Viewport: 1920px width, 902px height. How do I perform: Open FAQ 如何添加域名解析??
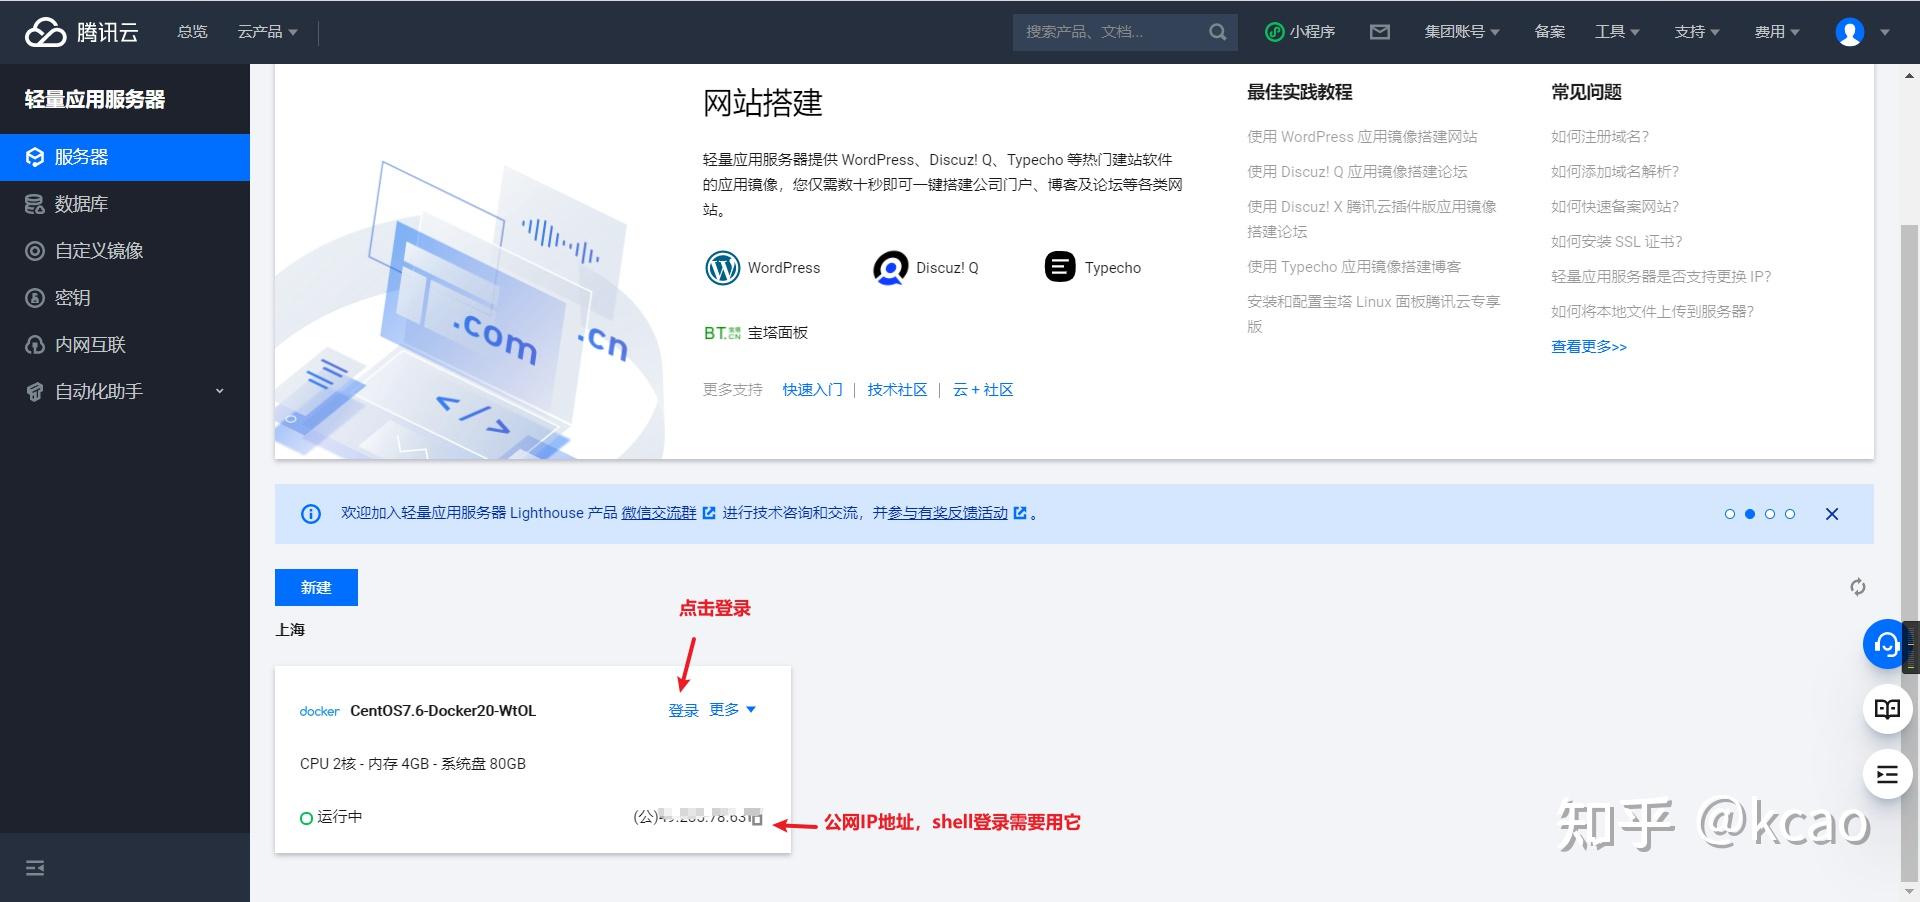click(x=1615, y=172)
